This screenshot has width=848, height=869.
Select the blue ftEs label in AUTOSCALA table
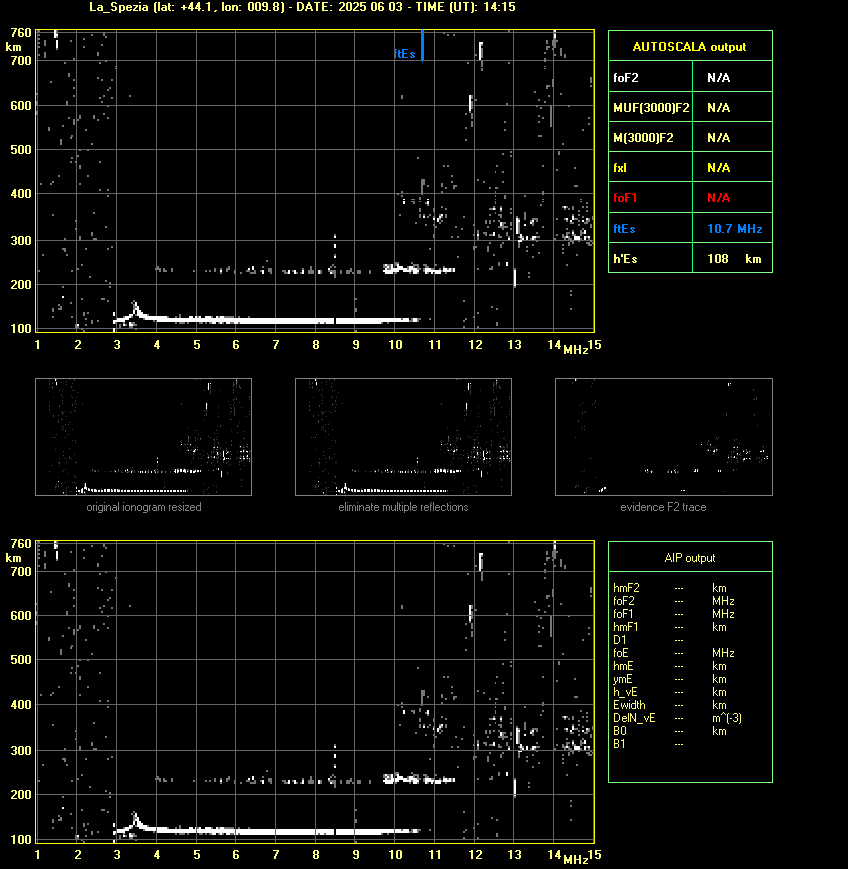coord(624,228)
